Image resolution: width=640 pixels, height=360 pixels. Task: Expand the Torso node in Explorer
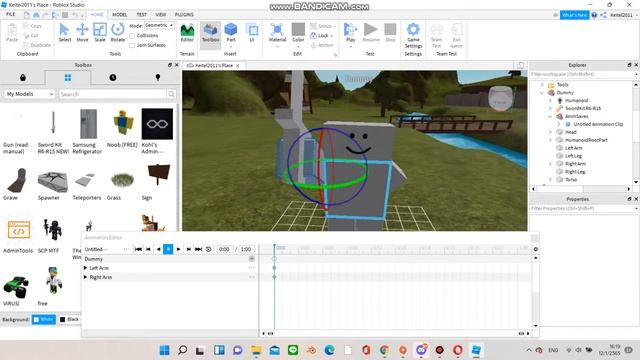(x=550, y=180)
